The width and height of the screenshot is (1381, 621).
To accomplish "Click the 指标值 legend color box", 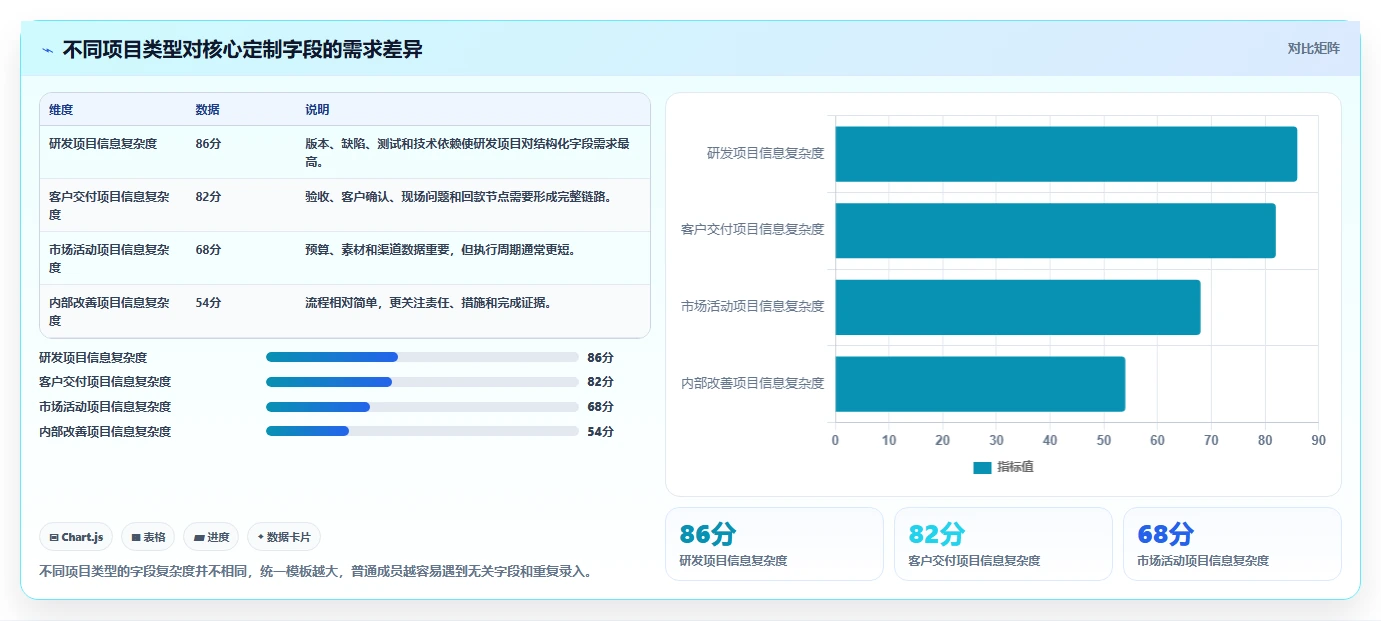I will (x=982, y=467).
